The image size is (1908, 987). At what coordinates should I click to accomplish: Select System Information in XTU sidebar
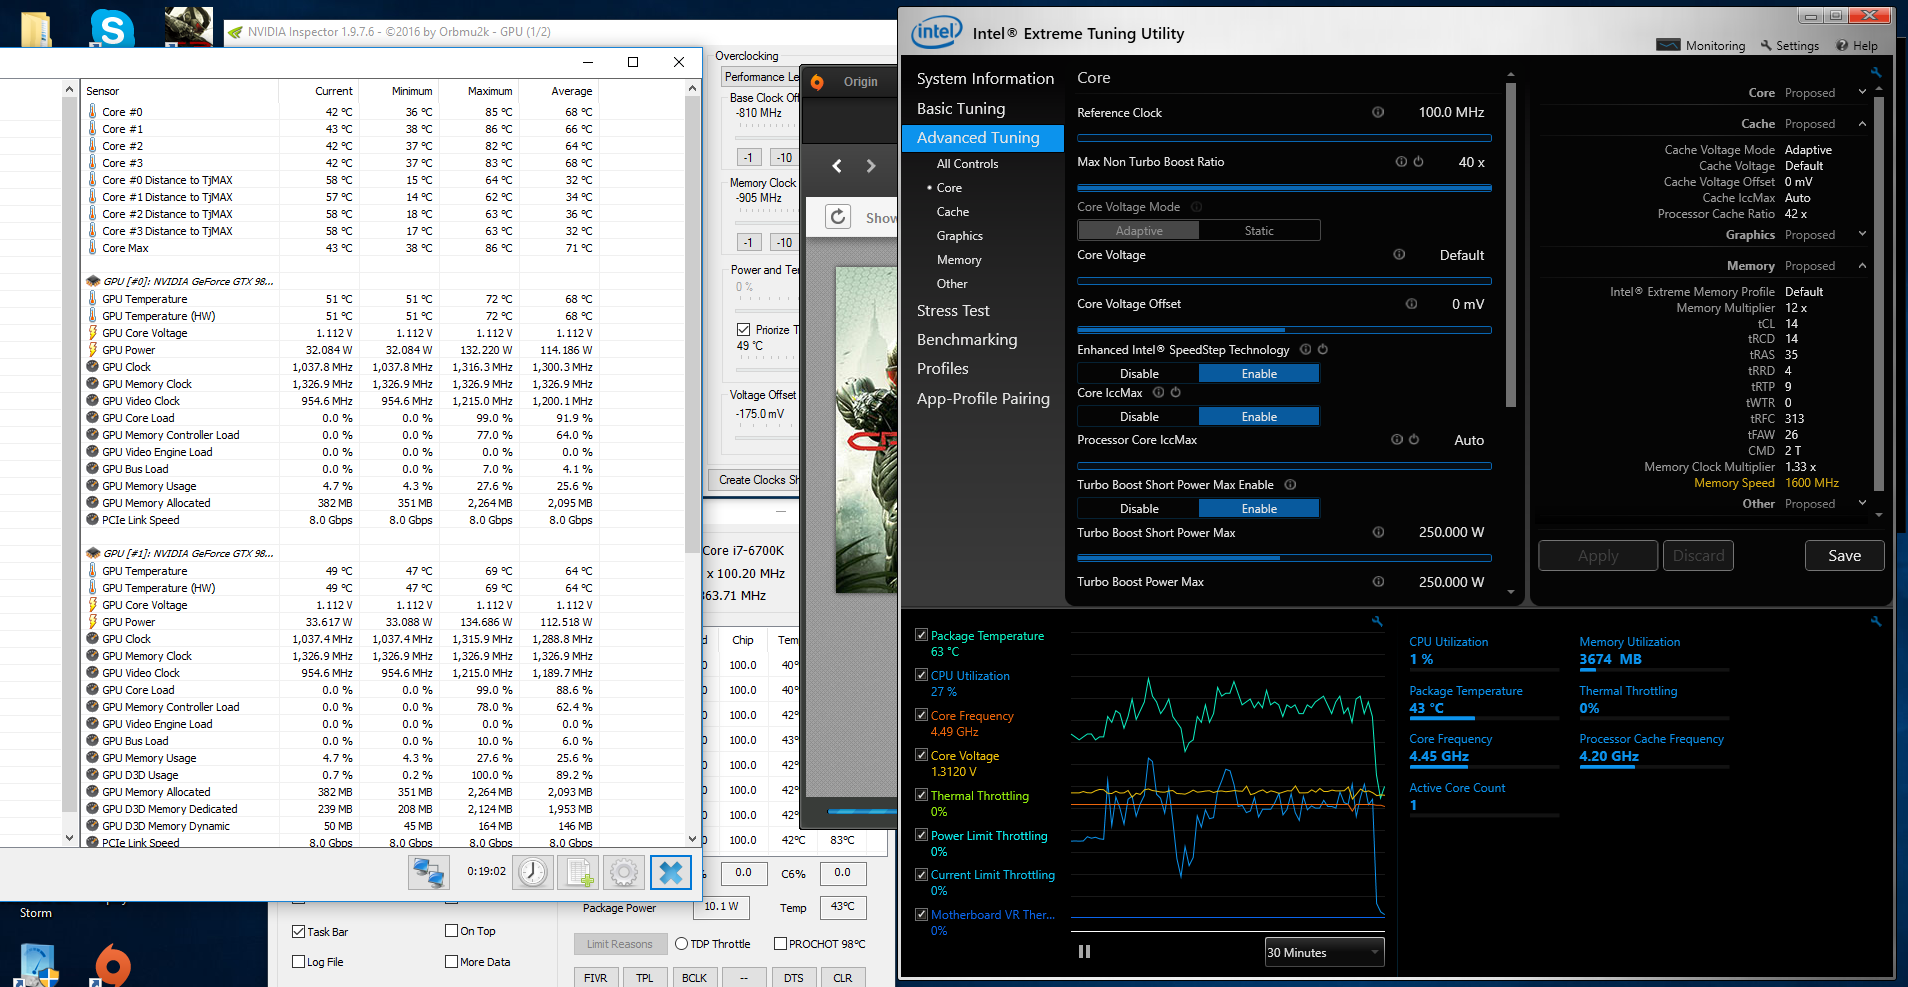985,78
